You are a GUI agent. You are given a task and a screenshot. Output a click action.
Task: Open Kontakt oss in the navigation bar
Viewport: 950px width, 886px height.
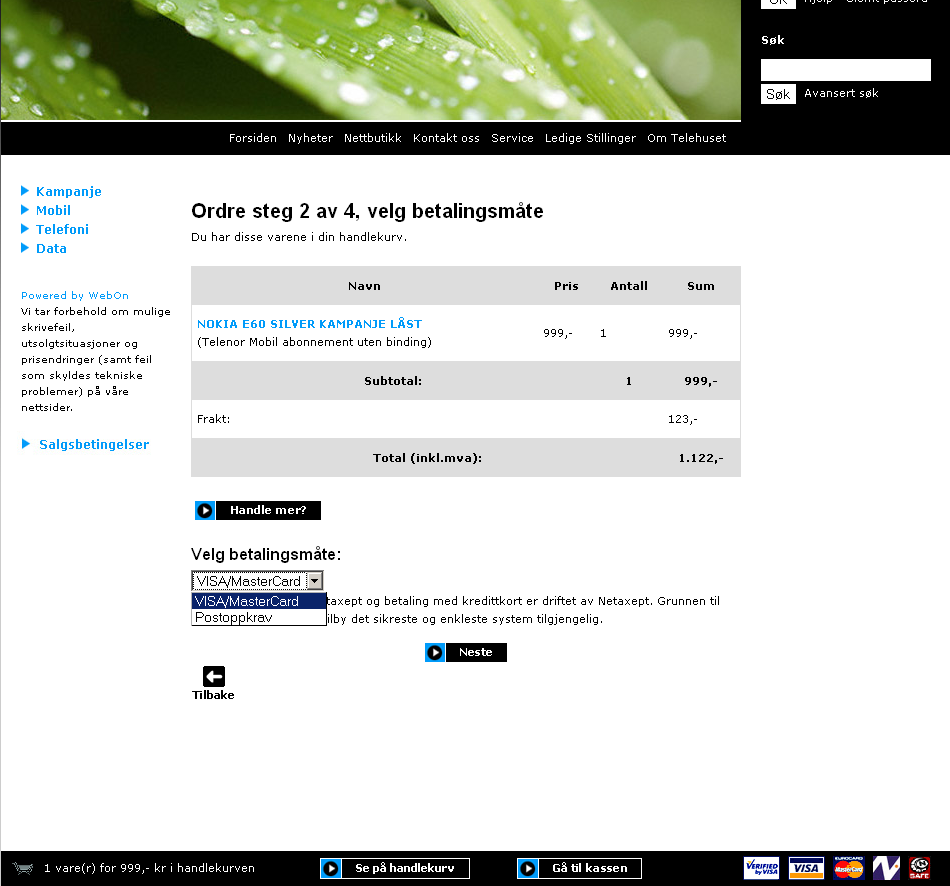(x=446, y=138)
